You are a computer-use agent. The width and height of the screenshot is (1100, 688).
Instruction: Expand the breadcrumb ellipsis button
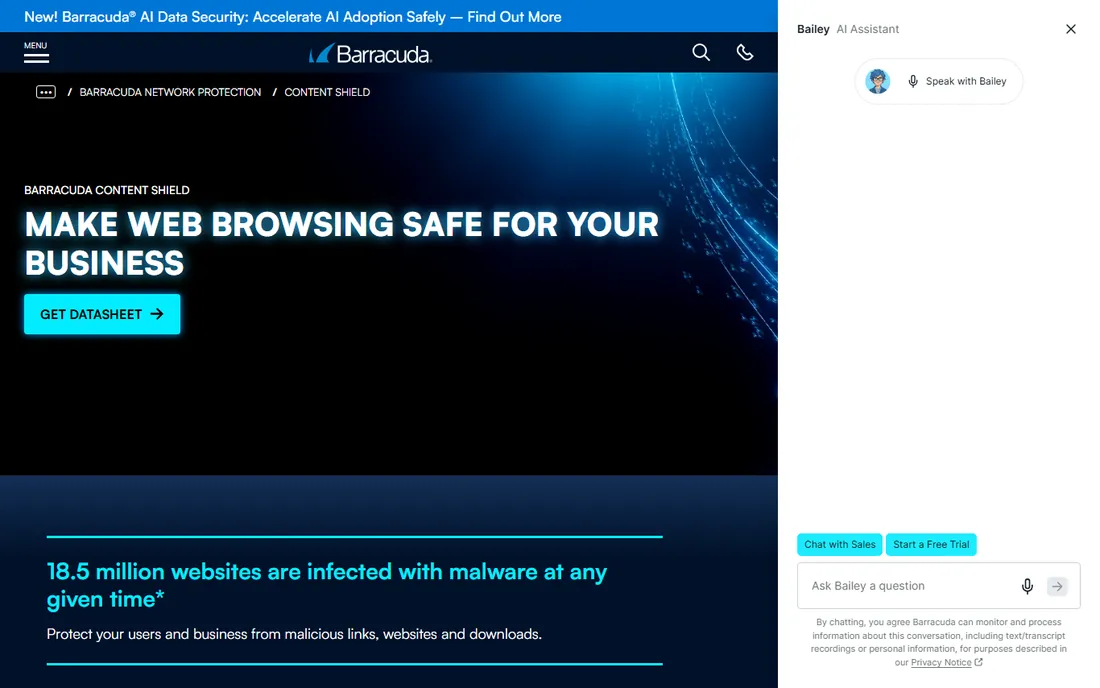coord(46,92)
